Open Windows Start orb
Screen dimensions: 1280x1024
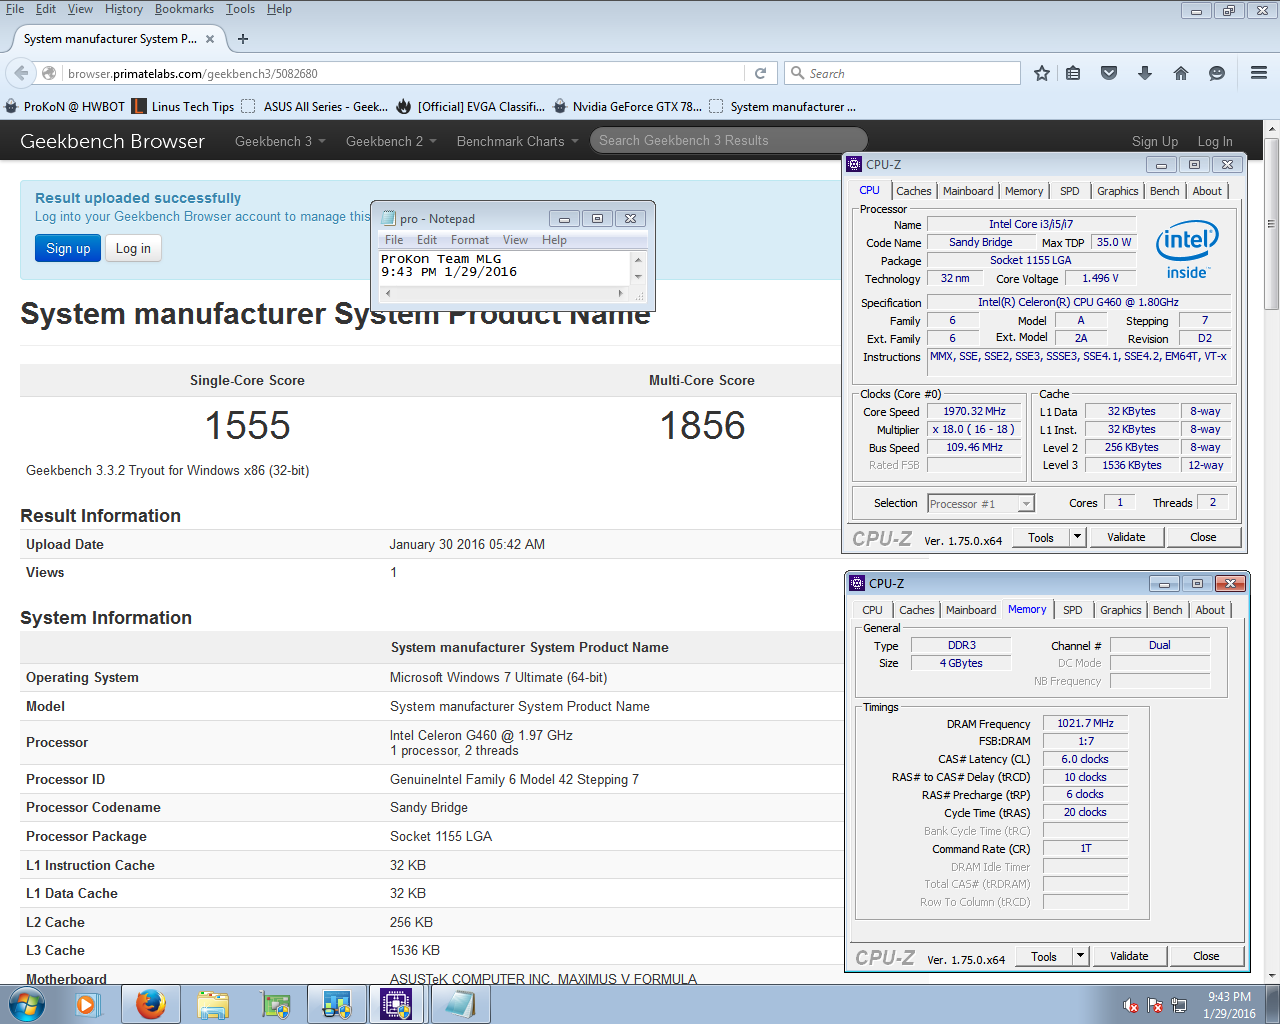(27, 1004)
